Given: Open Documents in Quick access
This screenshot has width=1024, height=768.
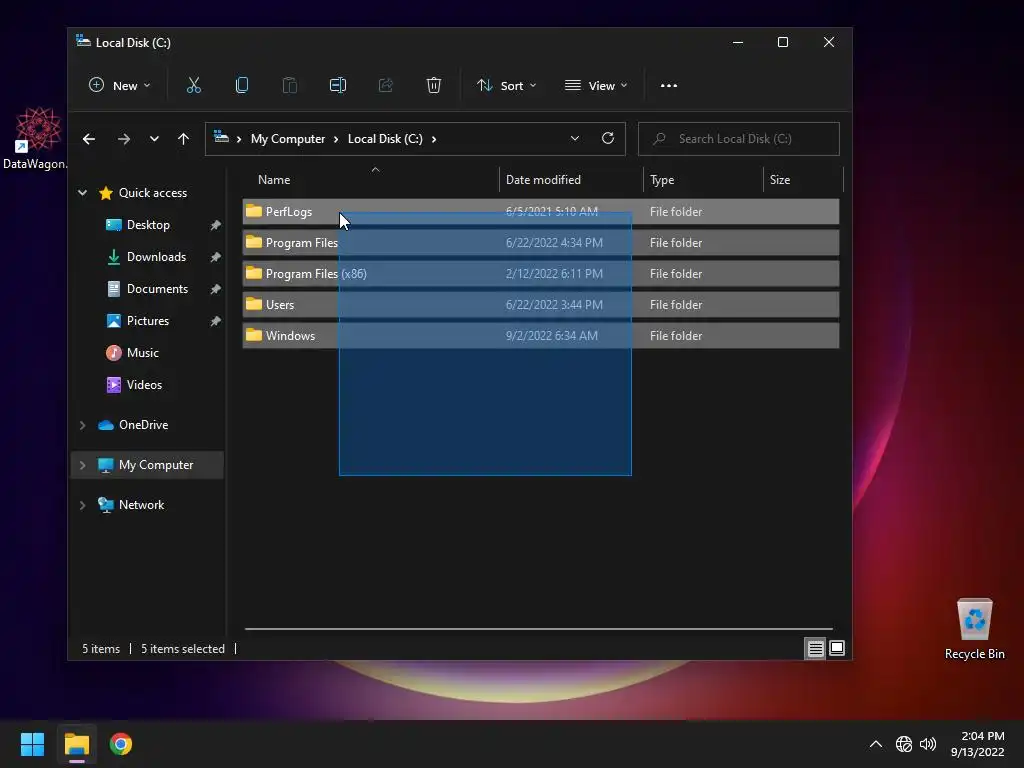Looking at the screenshot, I should coord(157,289).
